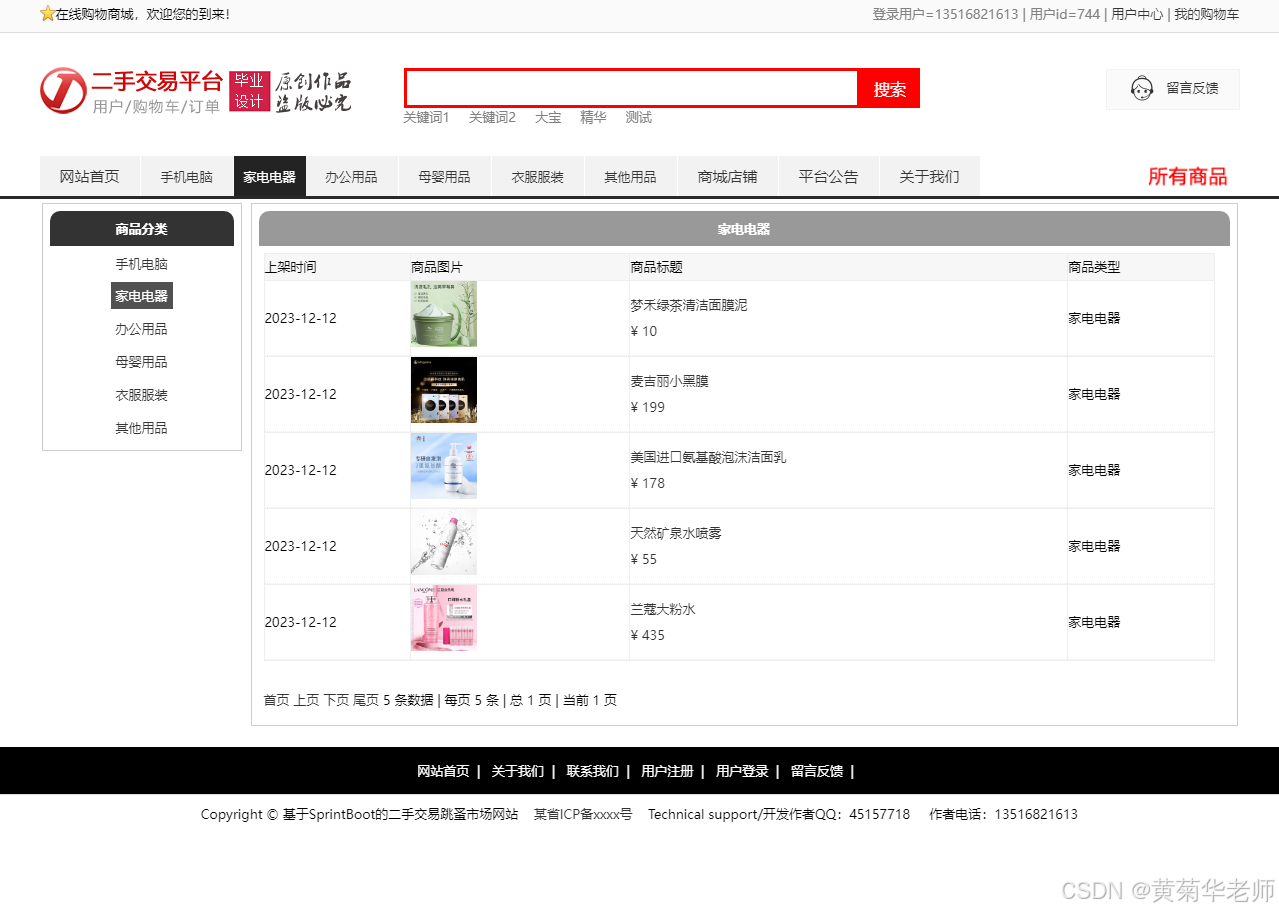Image resolution: width=1279 pixels, height=912 pixels.
Task: Open 我的购物车 from top bar
Action: tap(1207, 15)
